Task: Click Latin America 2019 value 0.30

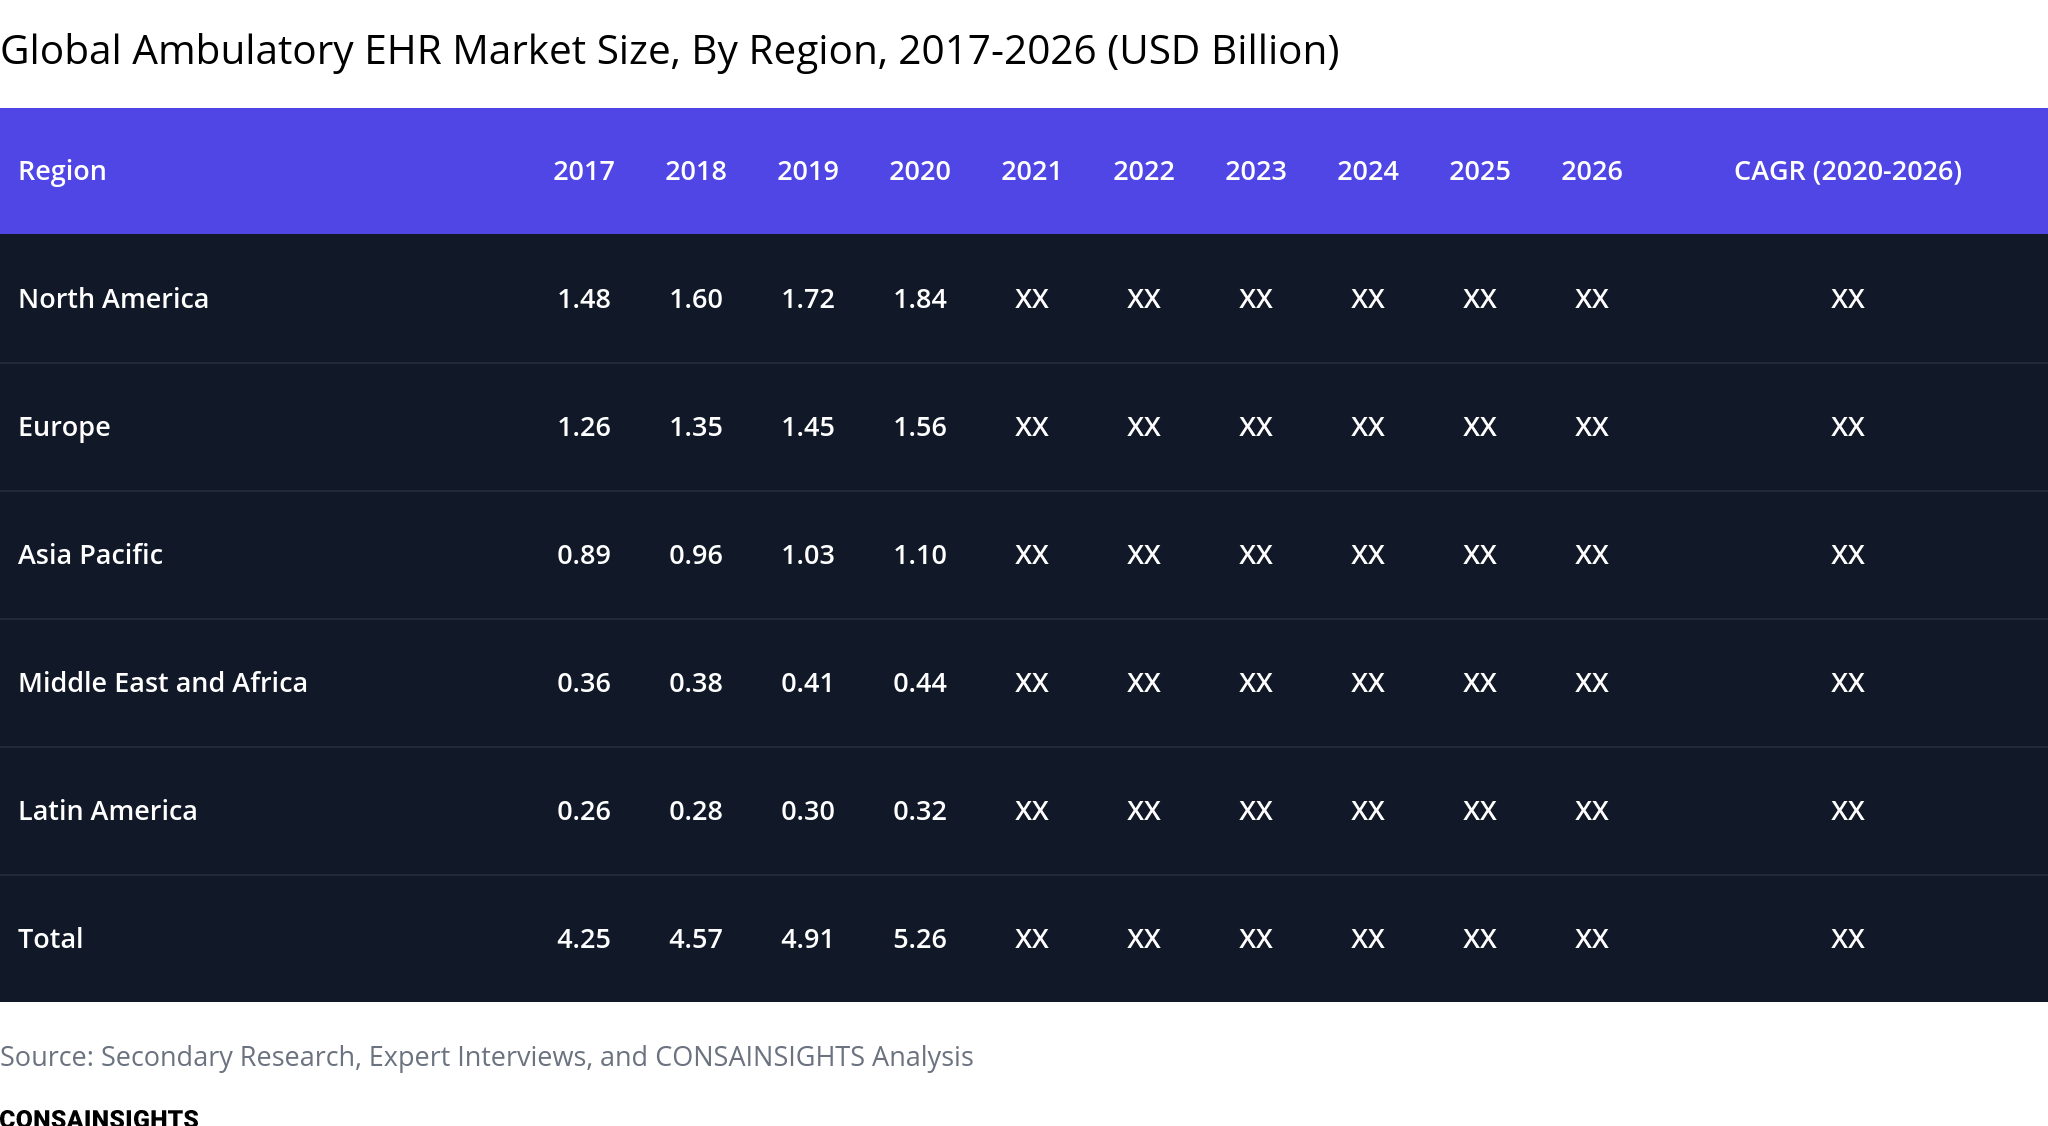Action: point(808,810)
